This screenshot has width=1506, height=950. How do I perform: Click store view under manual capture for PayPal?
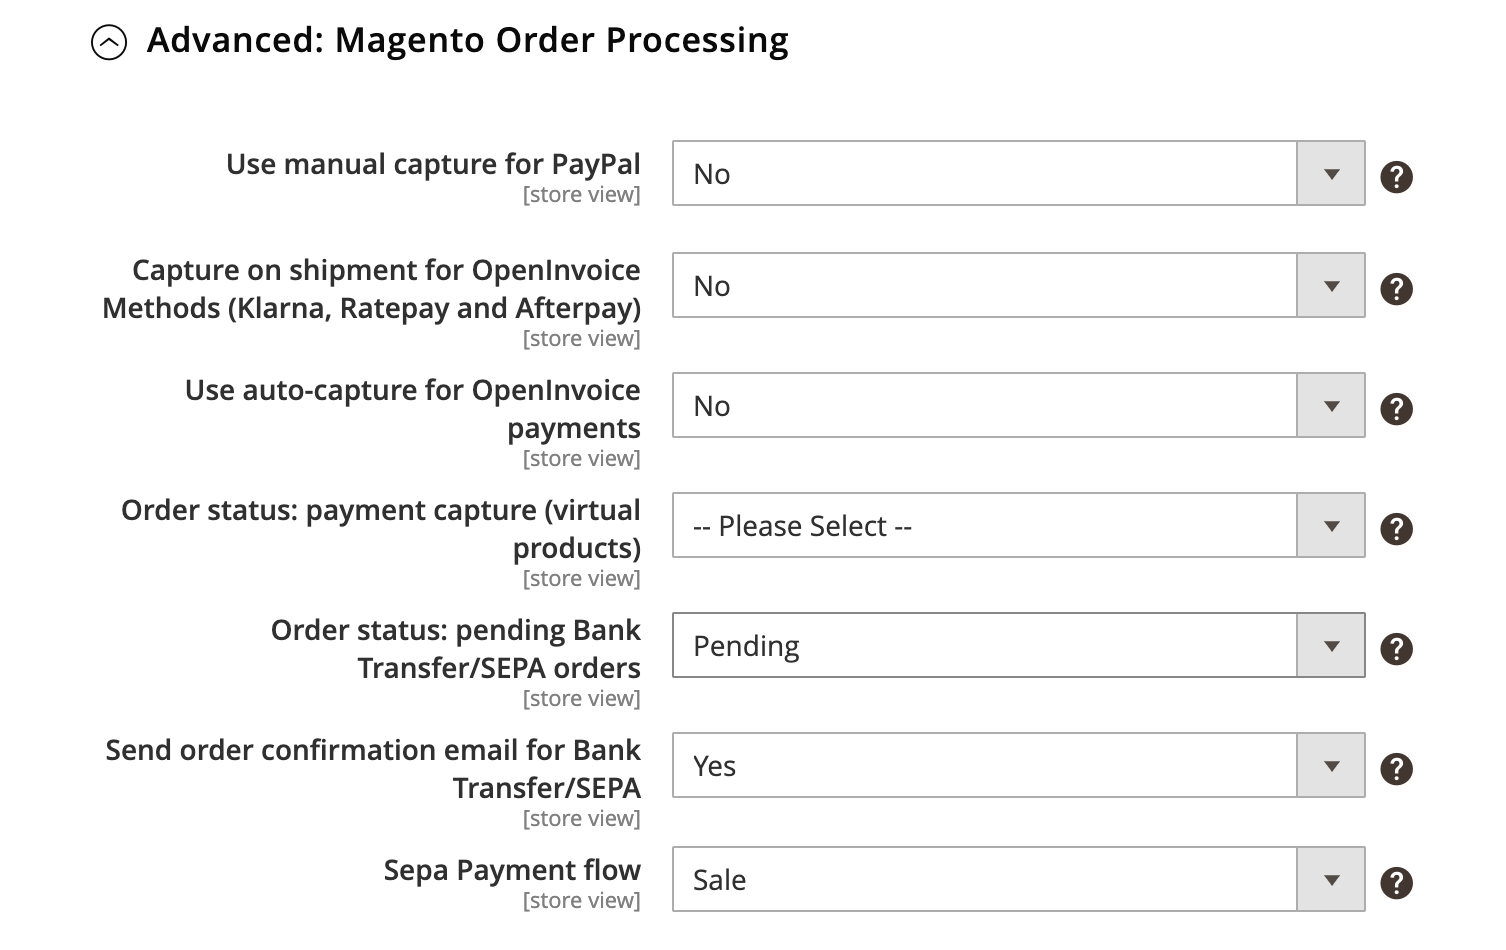tap(581, 194)
